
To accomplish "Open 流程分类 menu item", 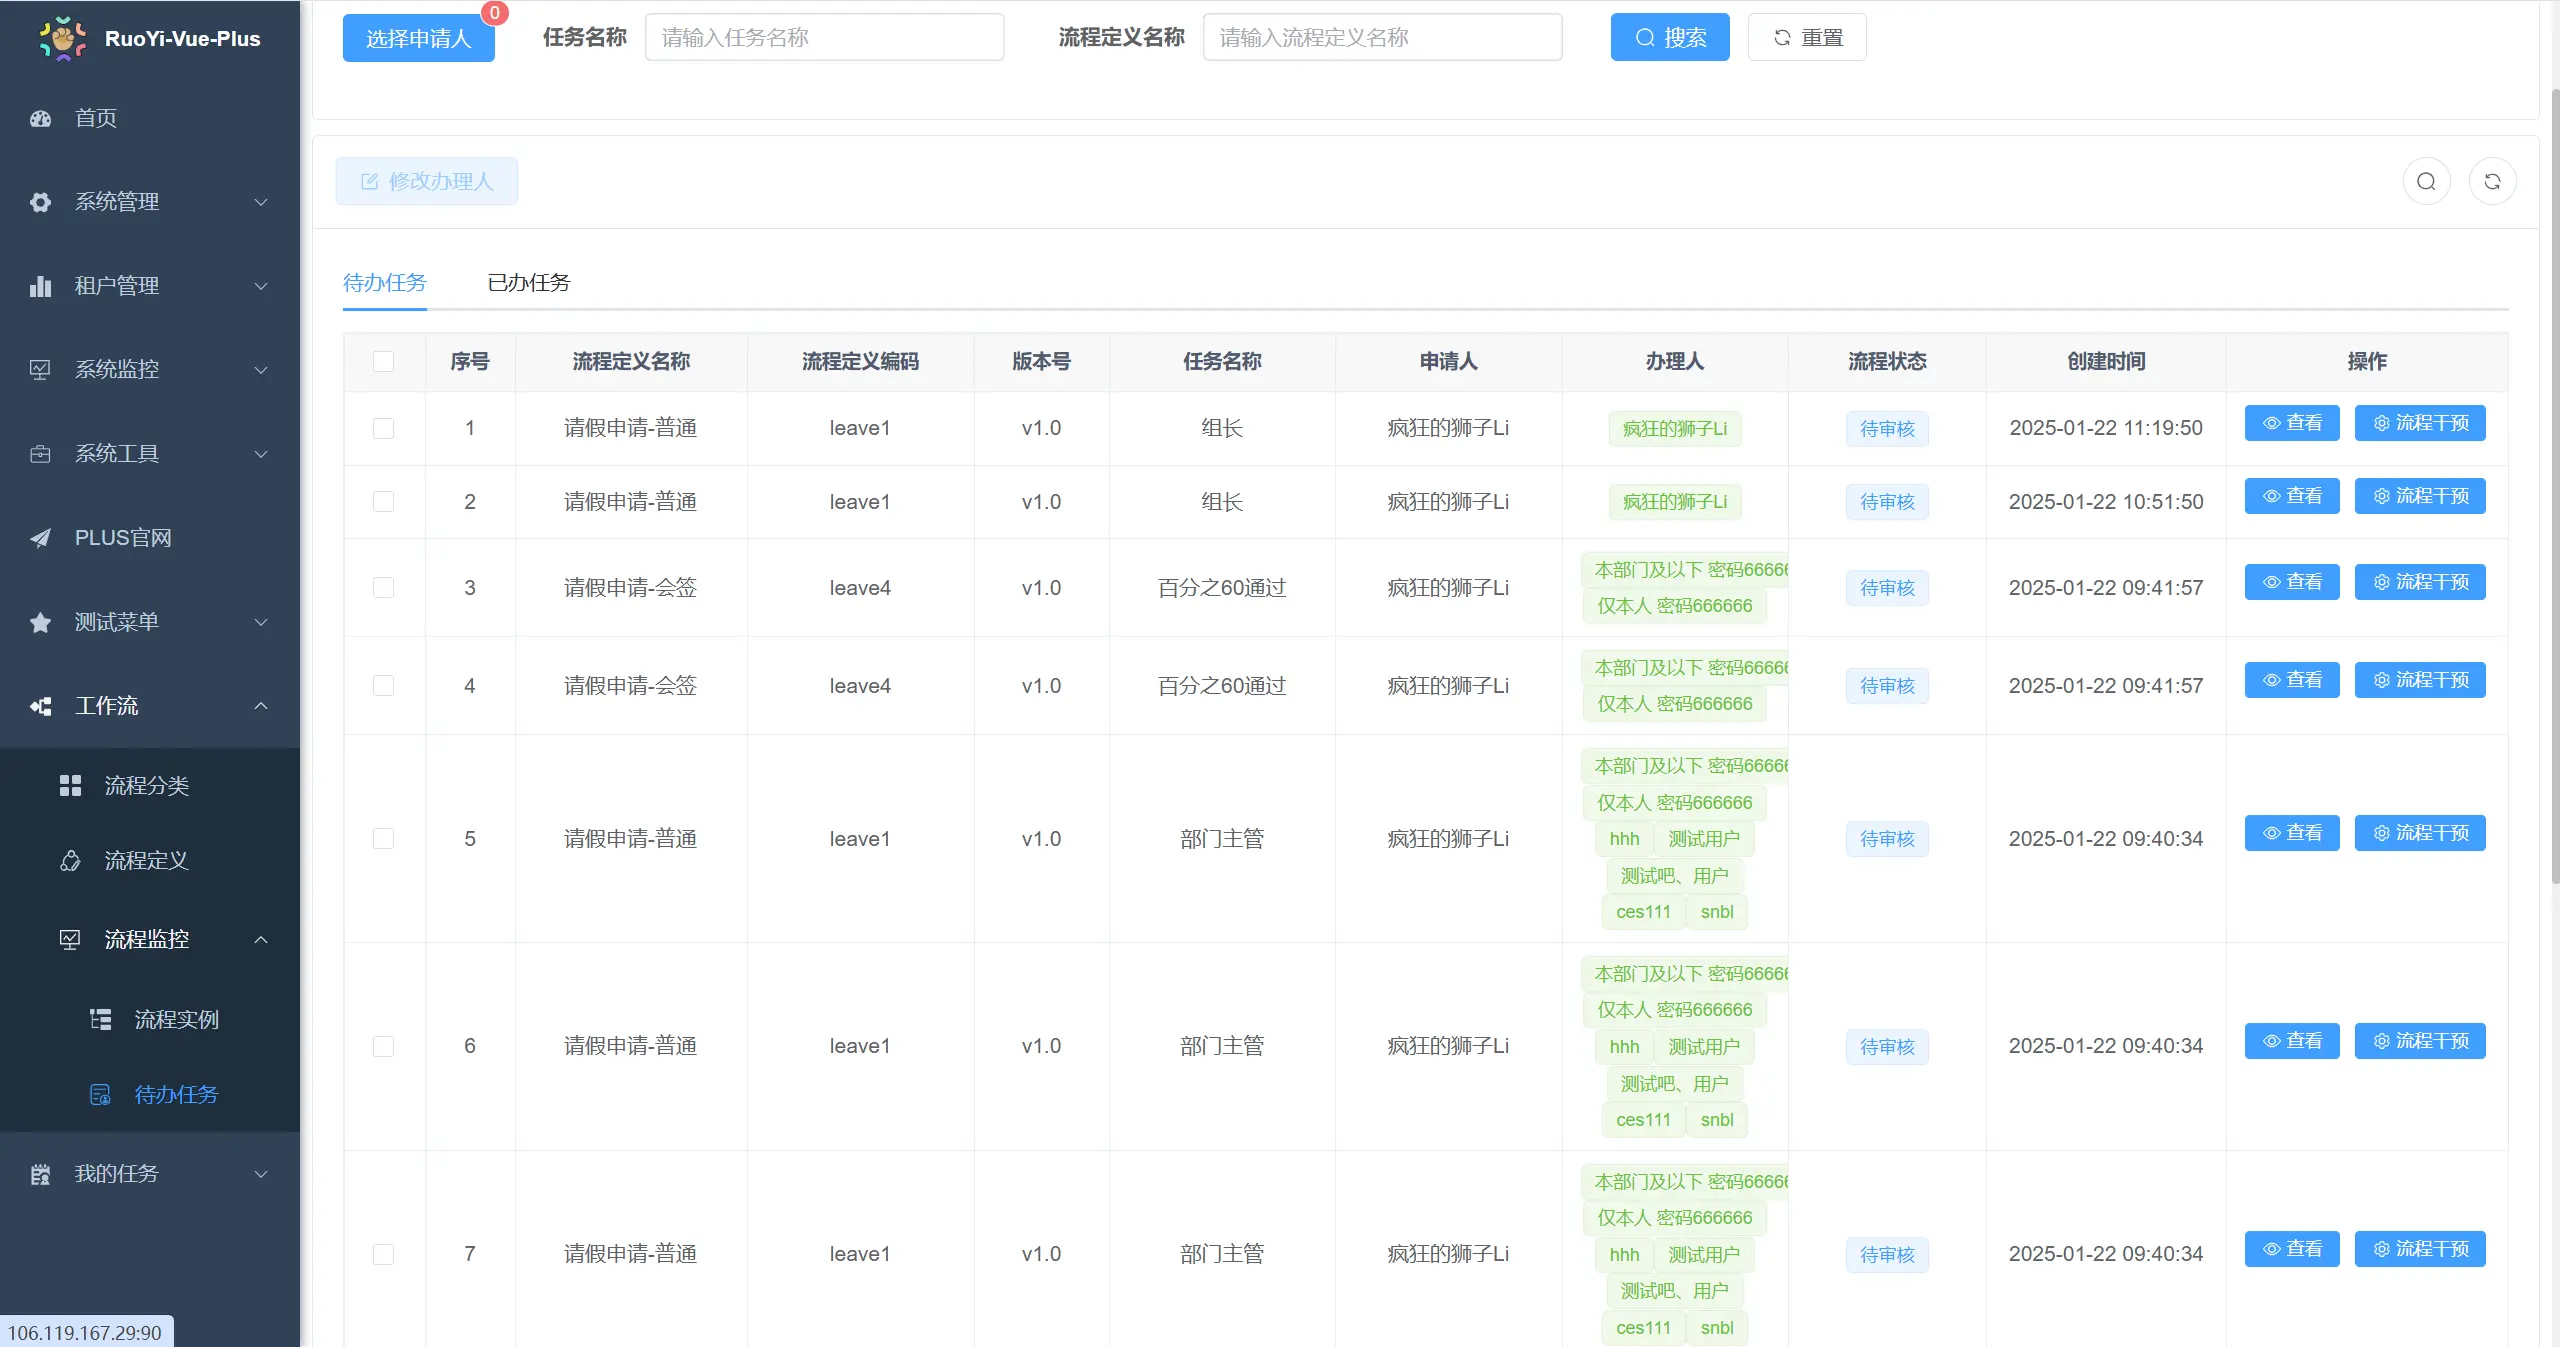I will point(150,786).
